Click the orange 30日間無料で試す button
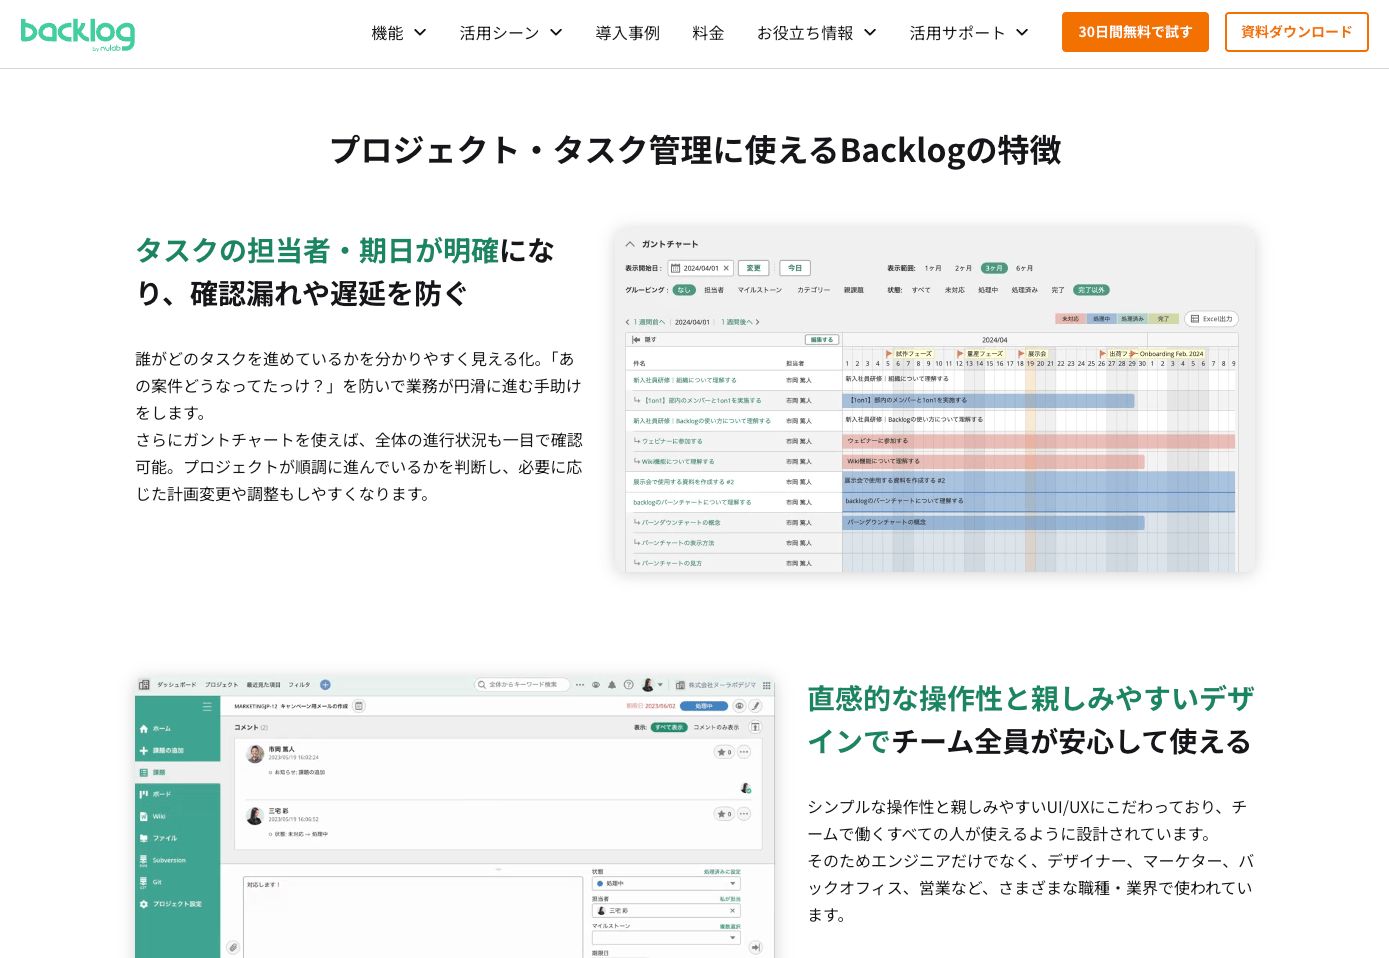Viewport: 1389px width, 958px height. 1135,32
